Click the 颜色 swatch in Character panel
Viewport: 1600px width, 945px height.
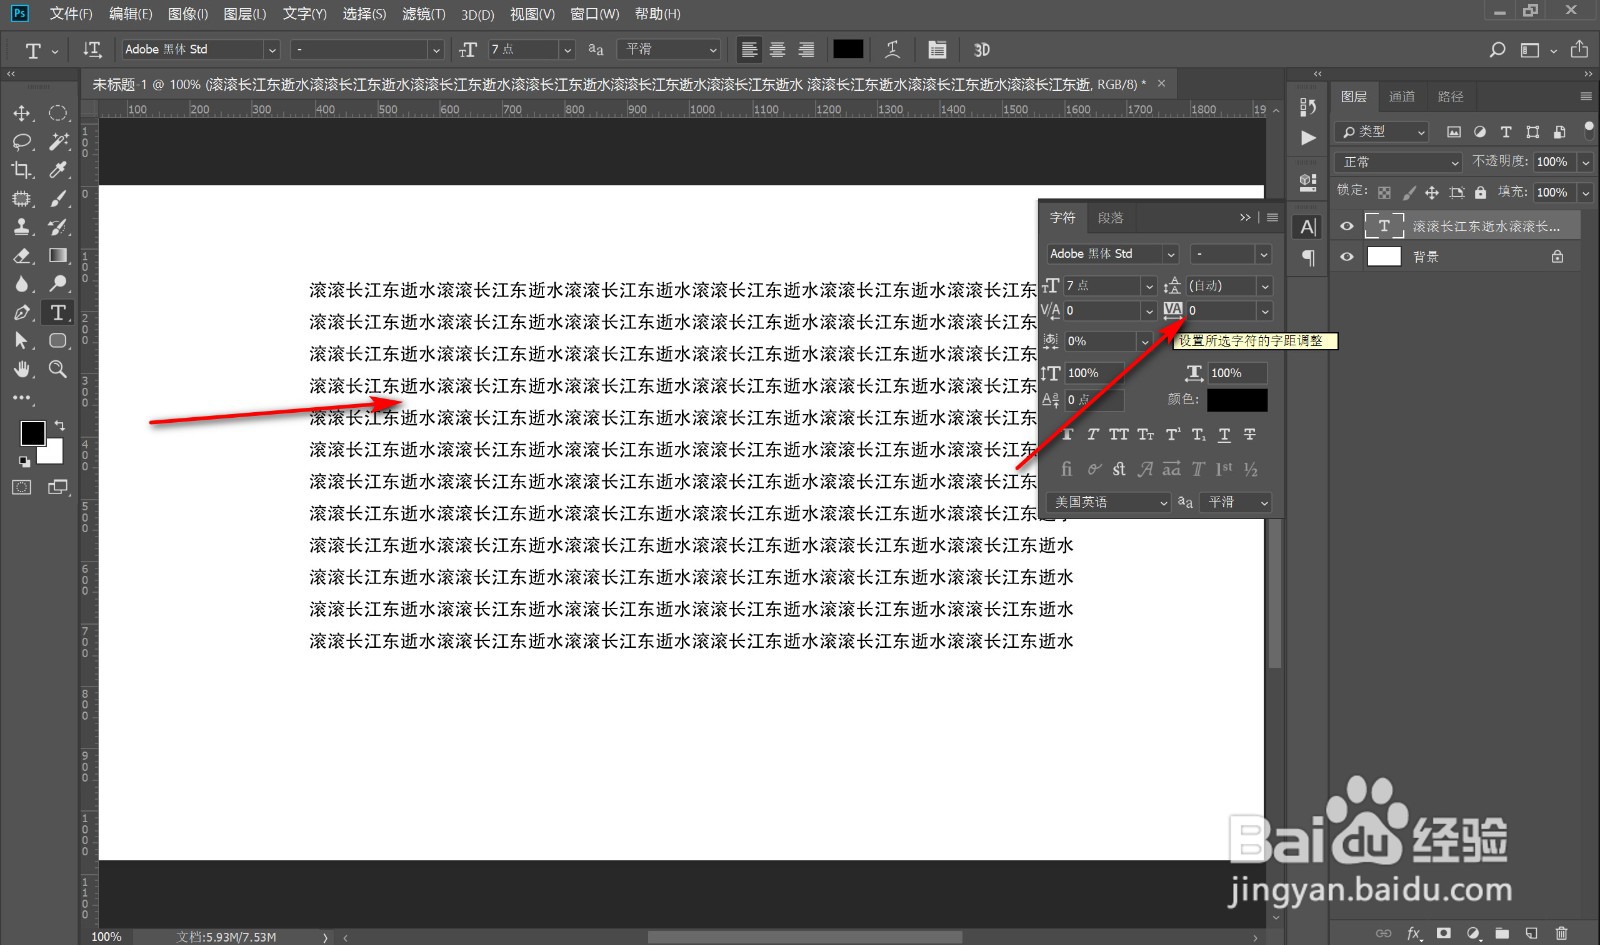(1237, 400)
